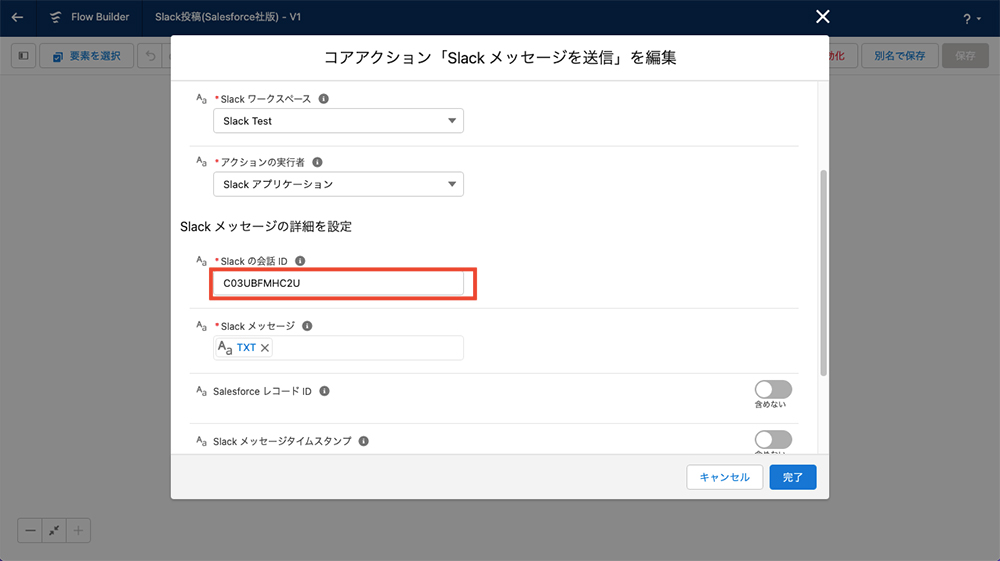Click the Slack メッセージの詳細を設定 heading
This screenshot has width=1000, height=561.
point(266,226)
